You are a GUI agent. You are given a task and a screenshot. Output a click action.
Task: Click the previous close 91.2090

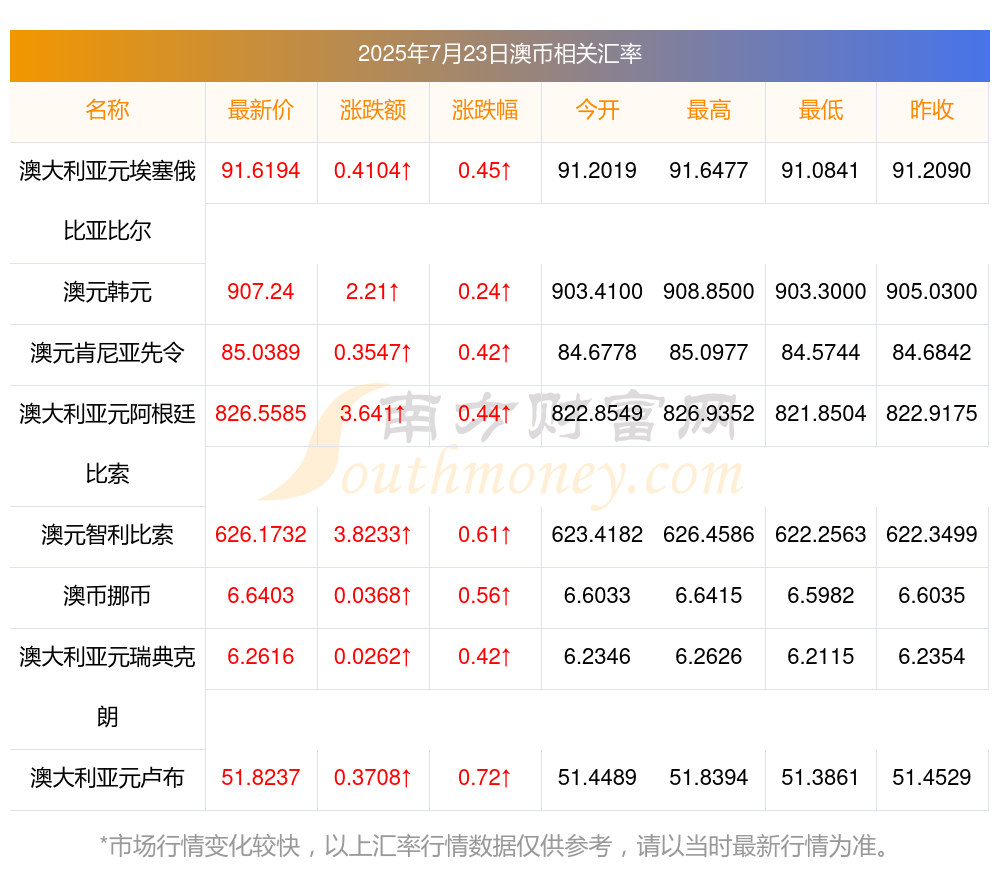coord(932,171)
